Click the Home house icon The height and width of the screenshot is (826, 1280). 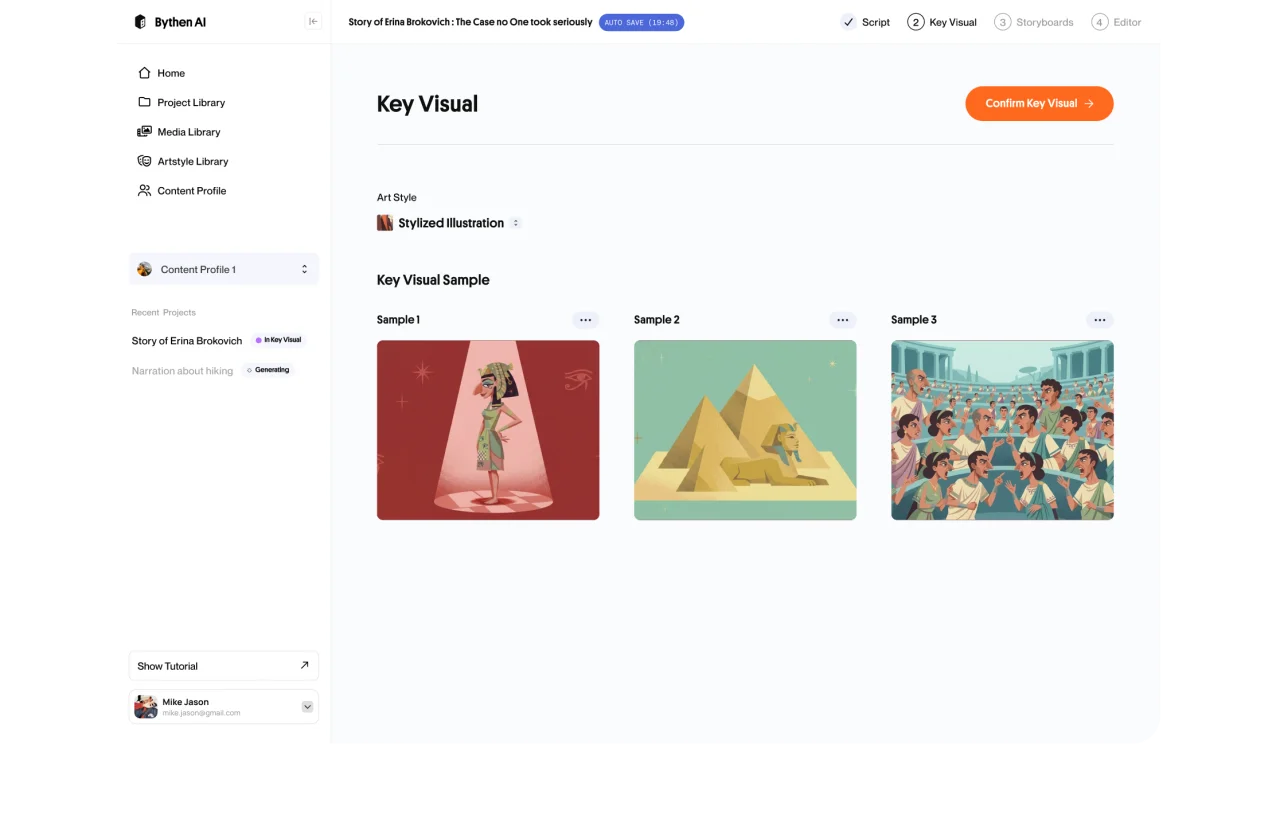[x=144, y=73]
